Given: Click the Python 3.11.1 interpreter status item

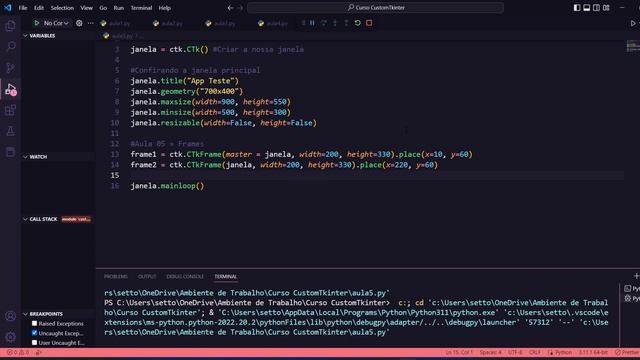Looking at the screenshot, I should (x=593, y=352).
